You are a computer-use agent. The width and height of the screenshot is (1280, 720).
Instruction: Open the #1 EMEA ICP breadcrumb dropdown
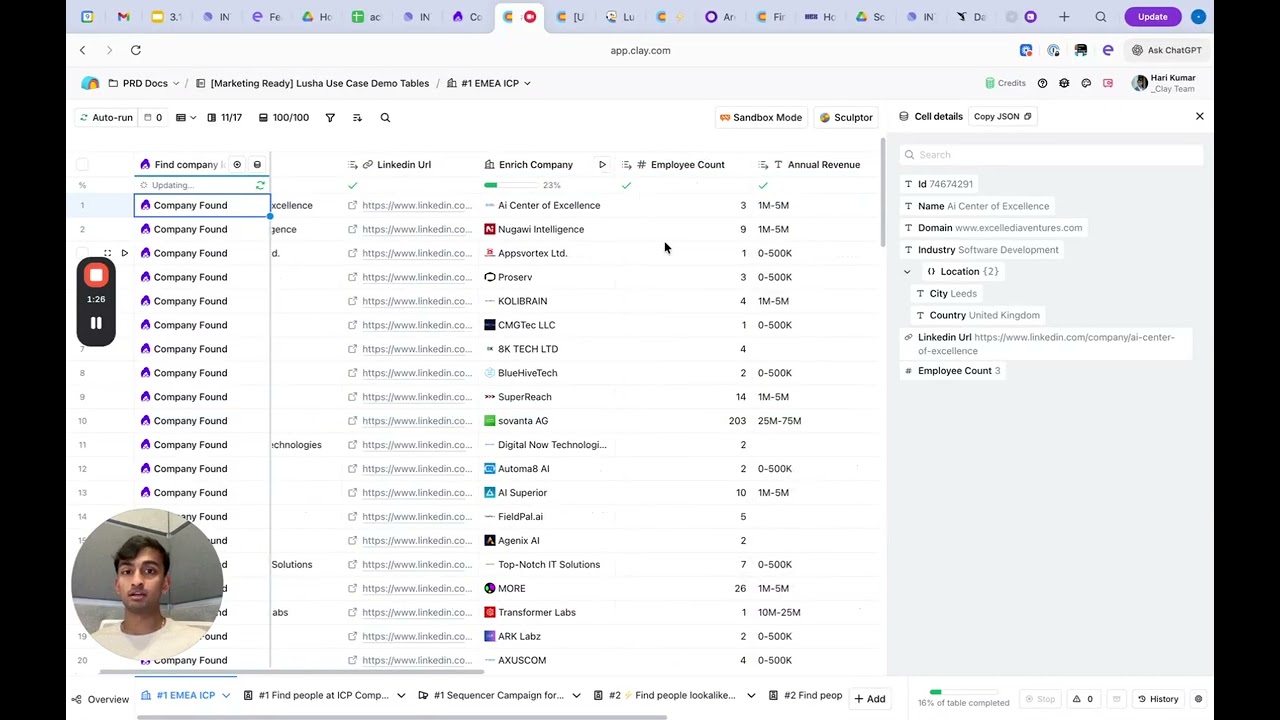[489, 83]
